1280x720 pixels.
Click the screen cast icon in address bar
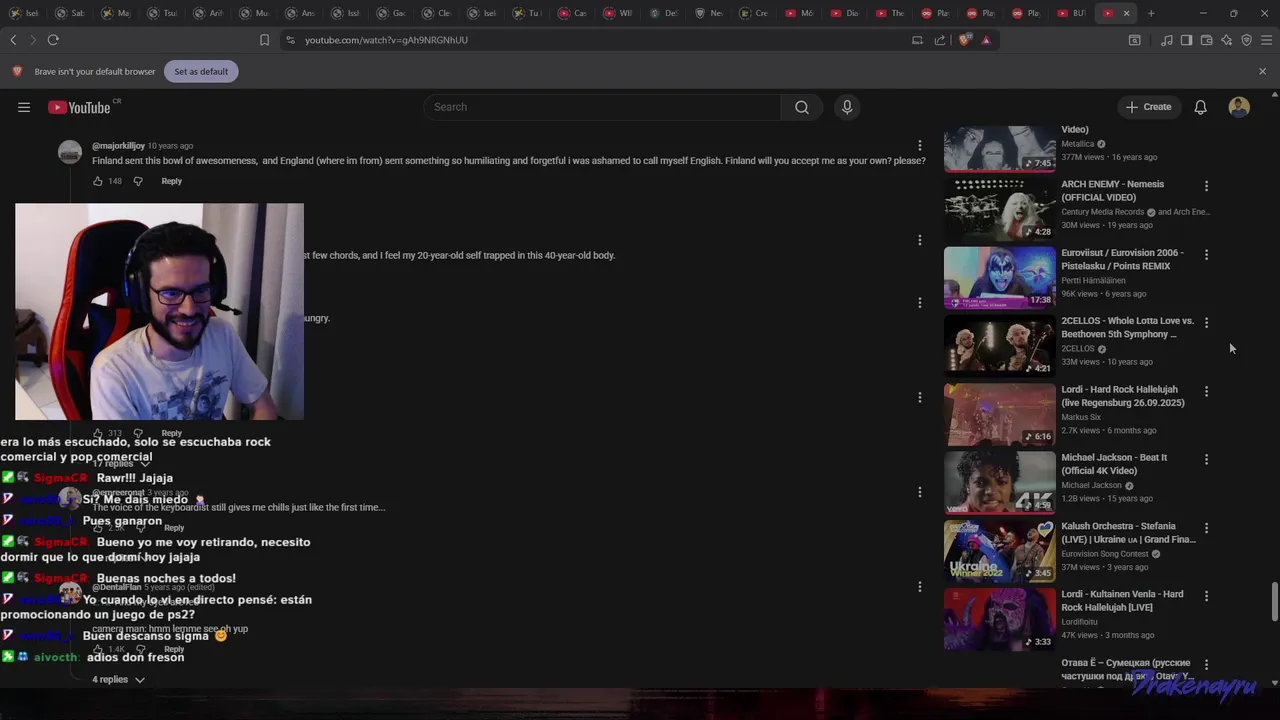click(x=917, y=40)
